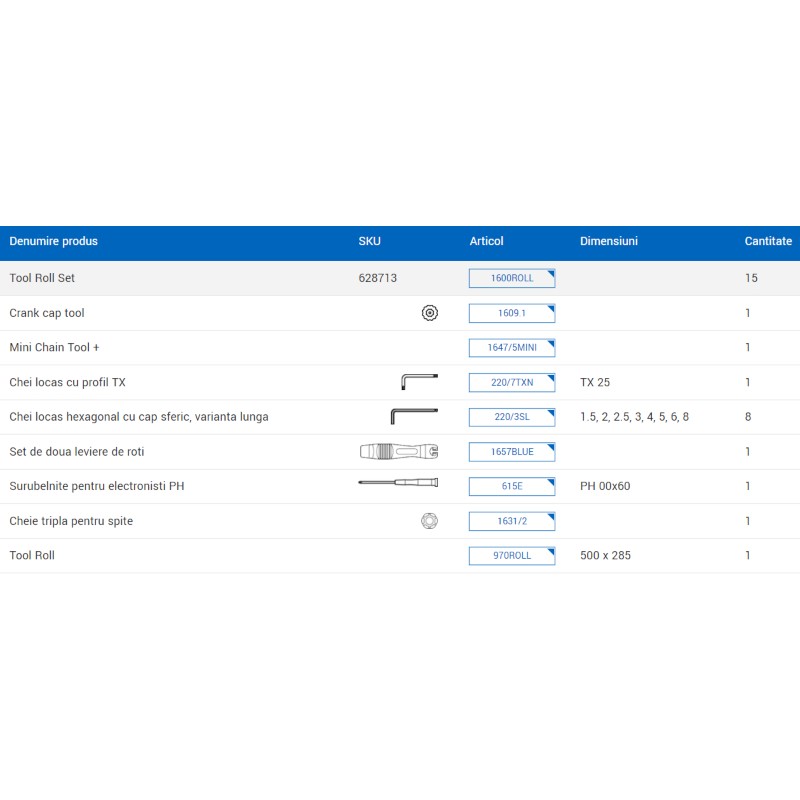The width and height of the screenshot is (800, 800).
Task: Select Set de doua leviere de roti
Action: pyautogui.click(x=77, y=452)
